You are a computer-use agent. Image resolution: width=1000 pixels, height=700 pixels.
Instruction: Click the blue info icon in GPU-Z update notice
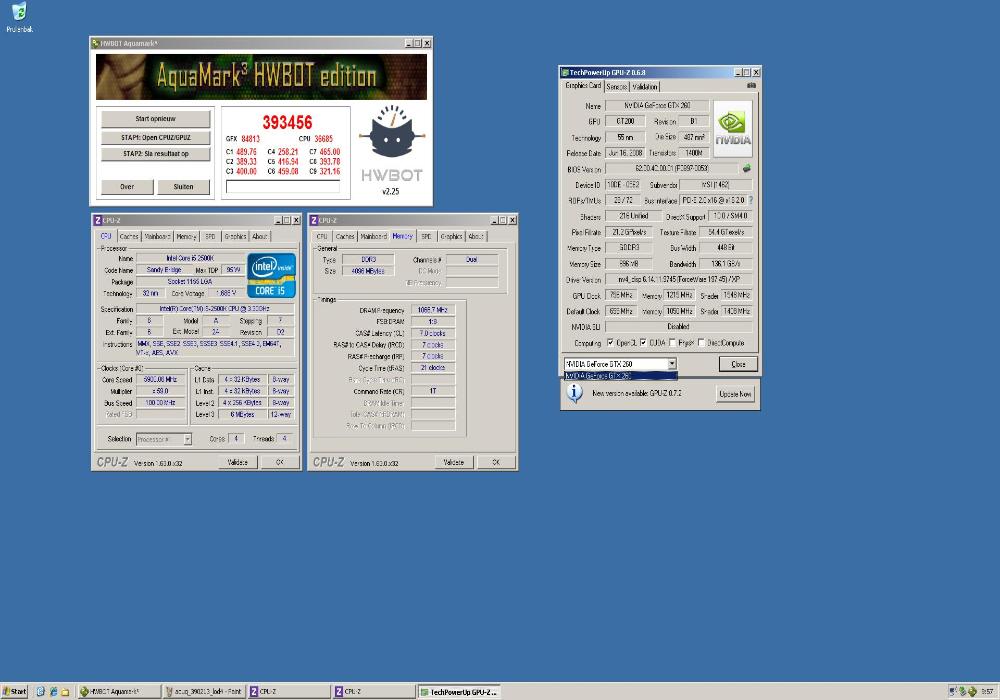click(x=575, y=393)
